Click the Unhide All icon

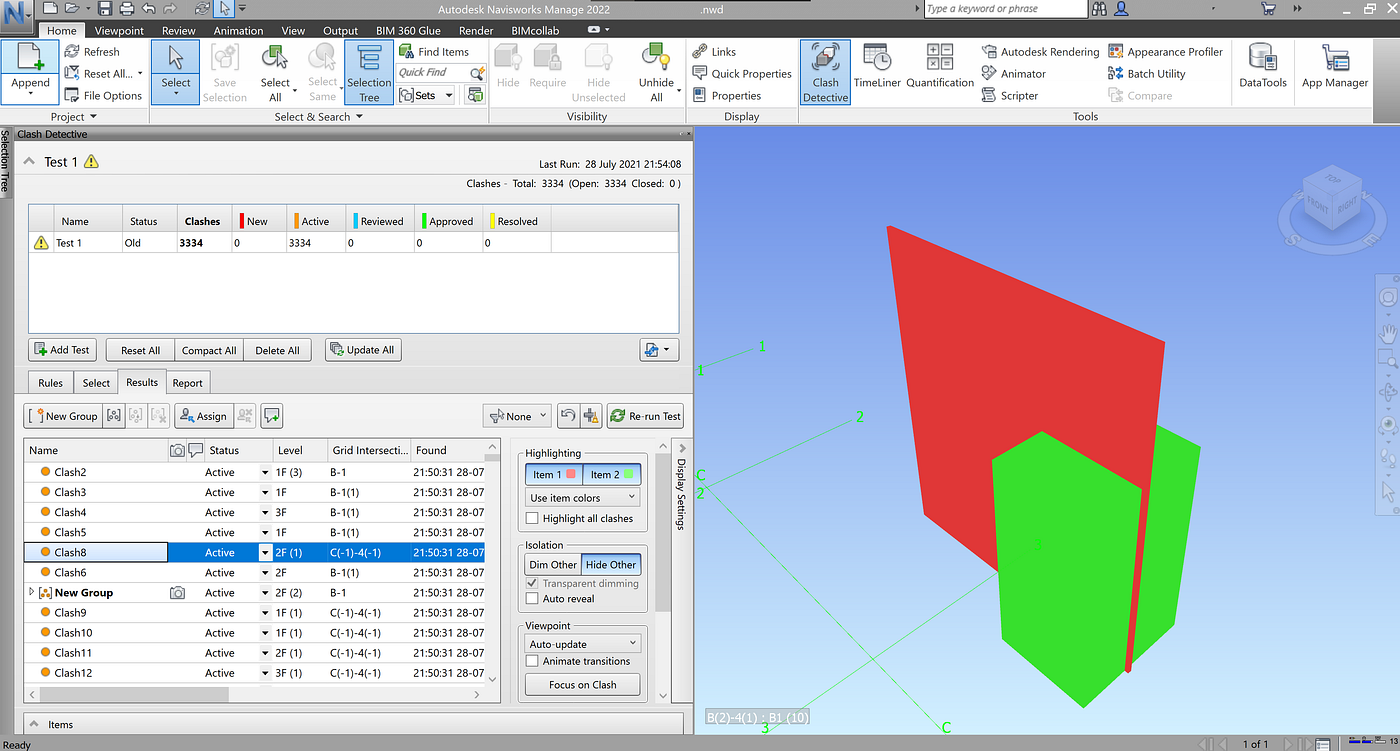(x=656, y=57)
